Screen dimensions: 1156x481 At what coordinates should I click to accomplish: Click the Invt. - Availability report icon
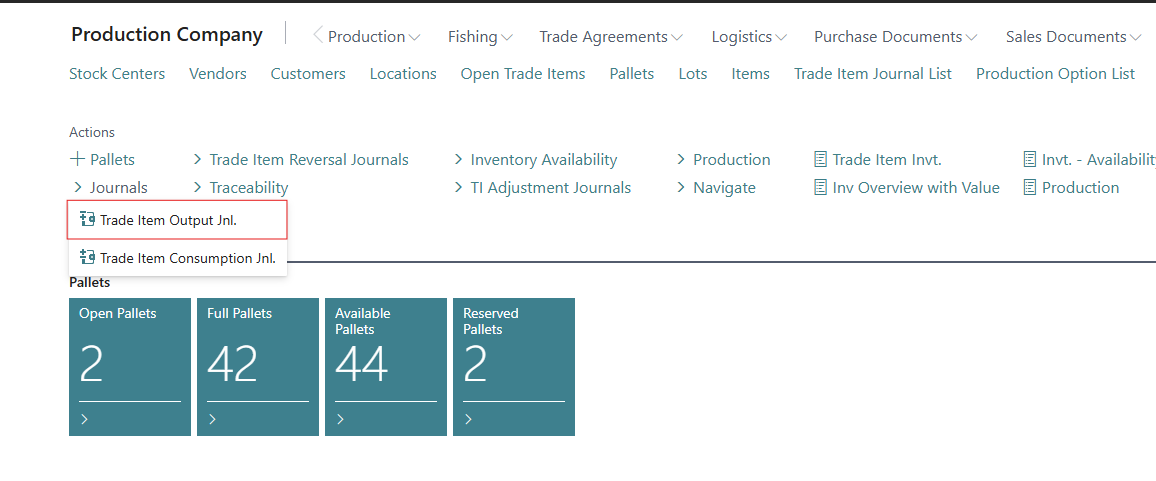(x=1030, y=160)
